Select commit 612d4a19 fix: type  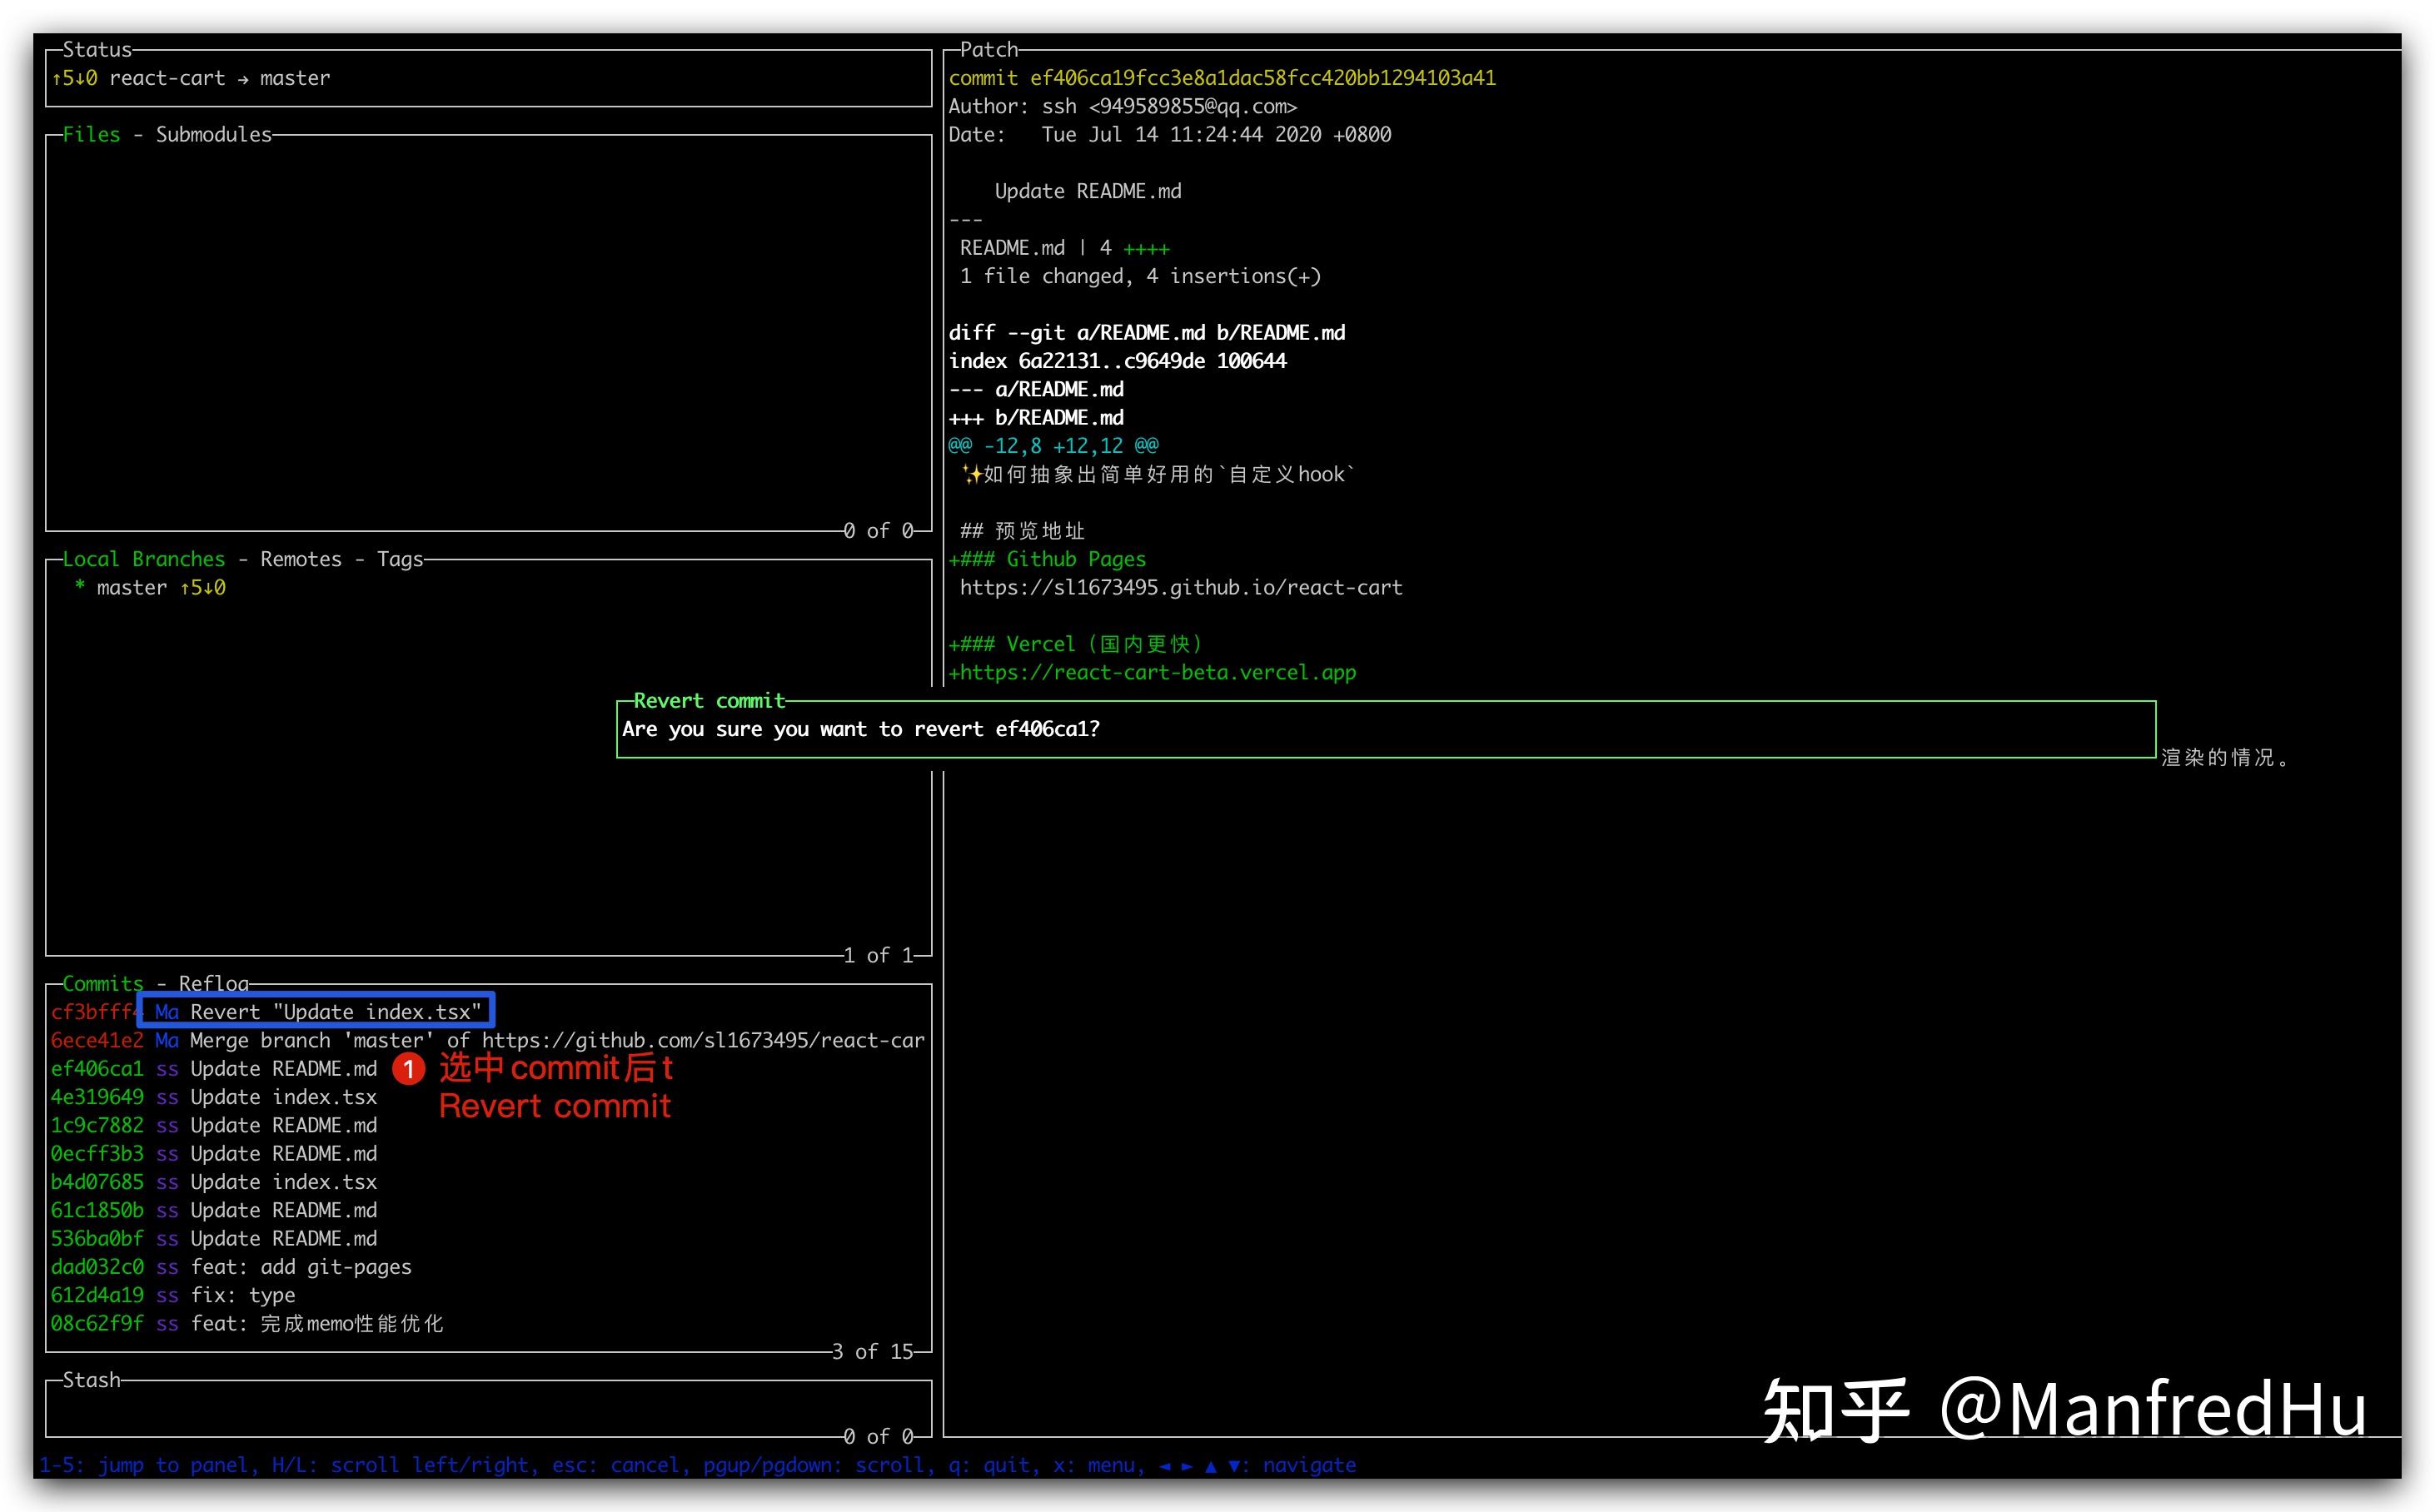click(173, 1295)
